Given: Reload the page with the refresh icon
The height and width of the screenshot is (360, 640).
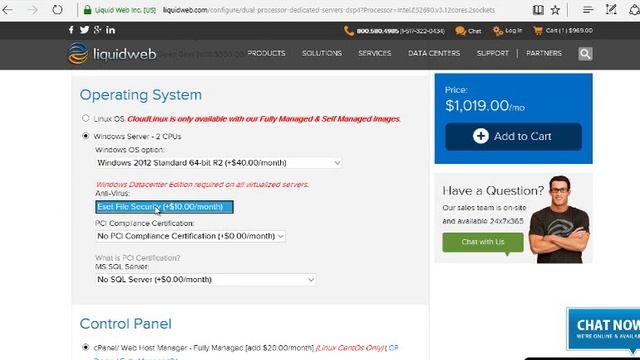Looking at the screenshot, I should (57, 10).
